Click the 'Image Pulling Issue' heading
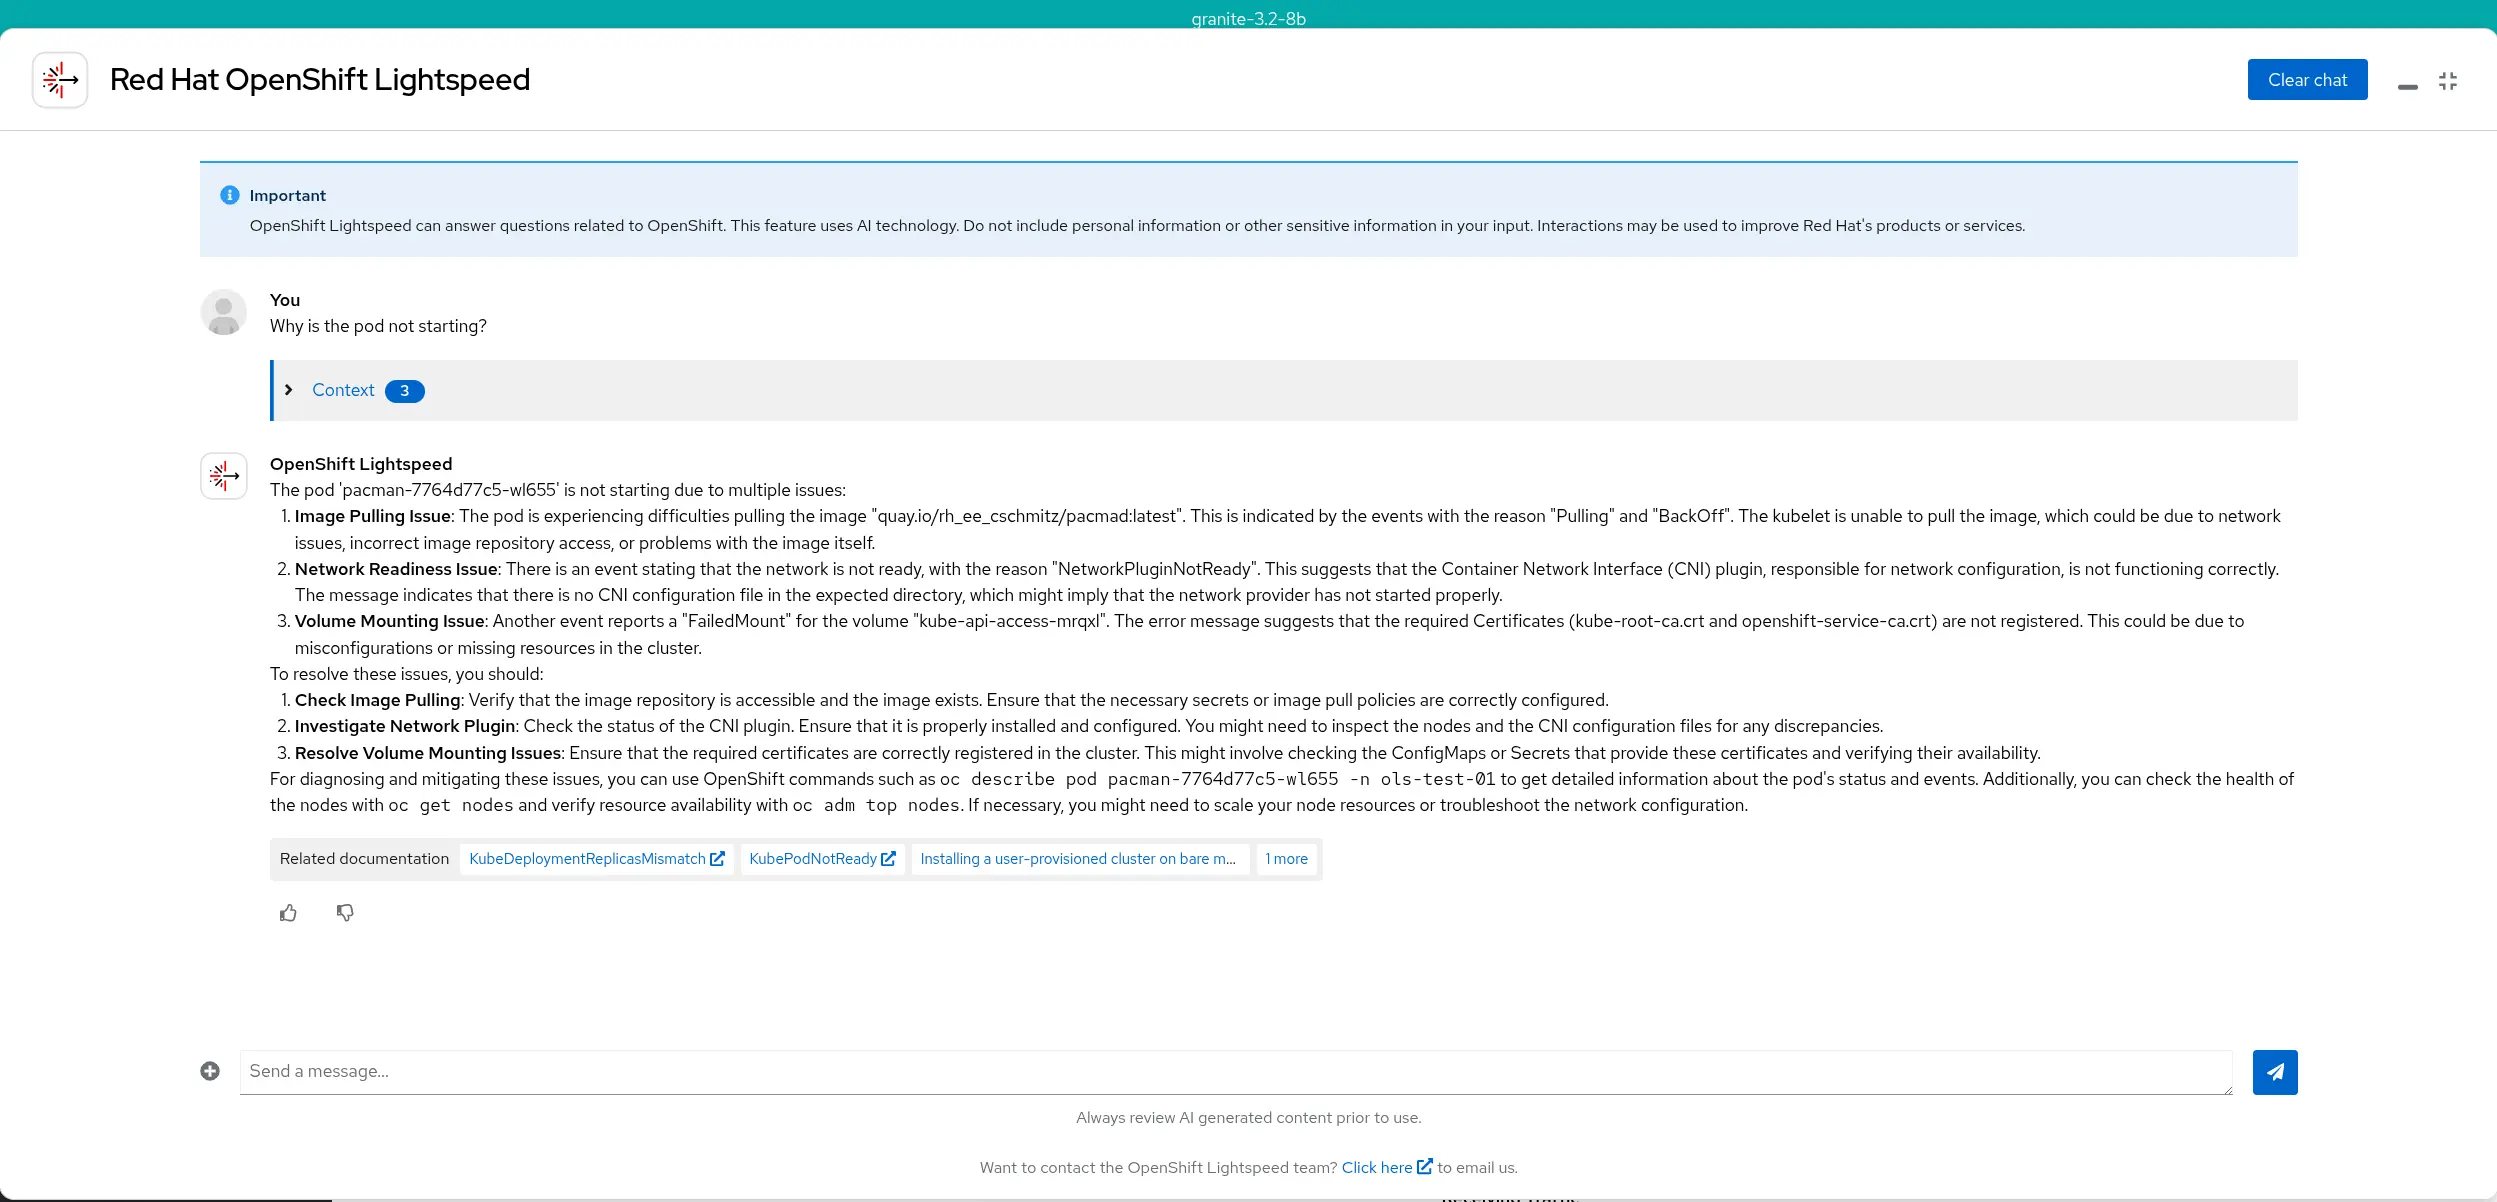Image resolution: width=2497 pixels, height=1202 pixels. tap(373, 516)
